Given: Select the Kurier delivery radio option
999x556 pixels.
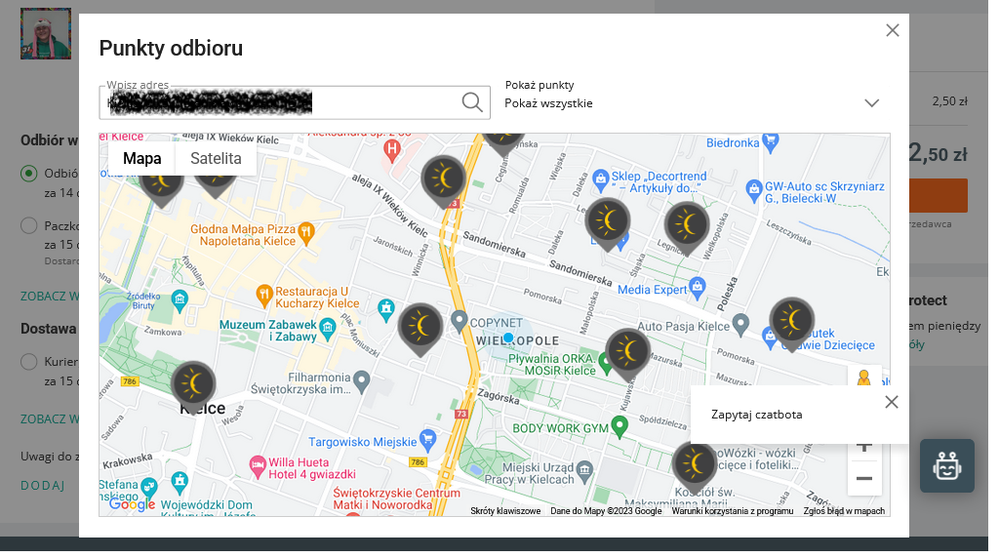Looking at the screenshot, I should tap(29, 361).
